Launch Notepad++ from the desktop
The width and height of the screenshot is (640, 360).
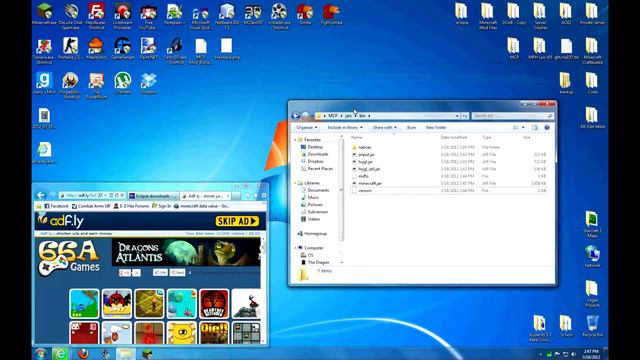tap(175, 14)
